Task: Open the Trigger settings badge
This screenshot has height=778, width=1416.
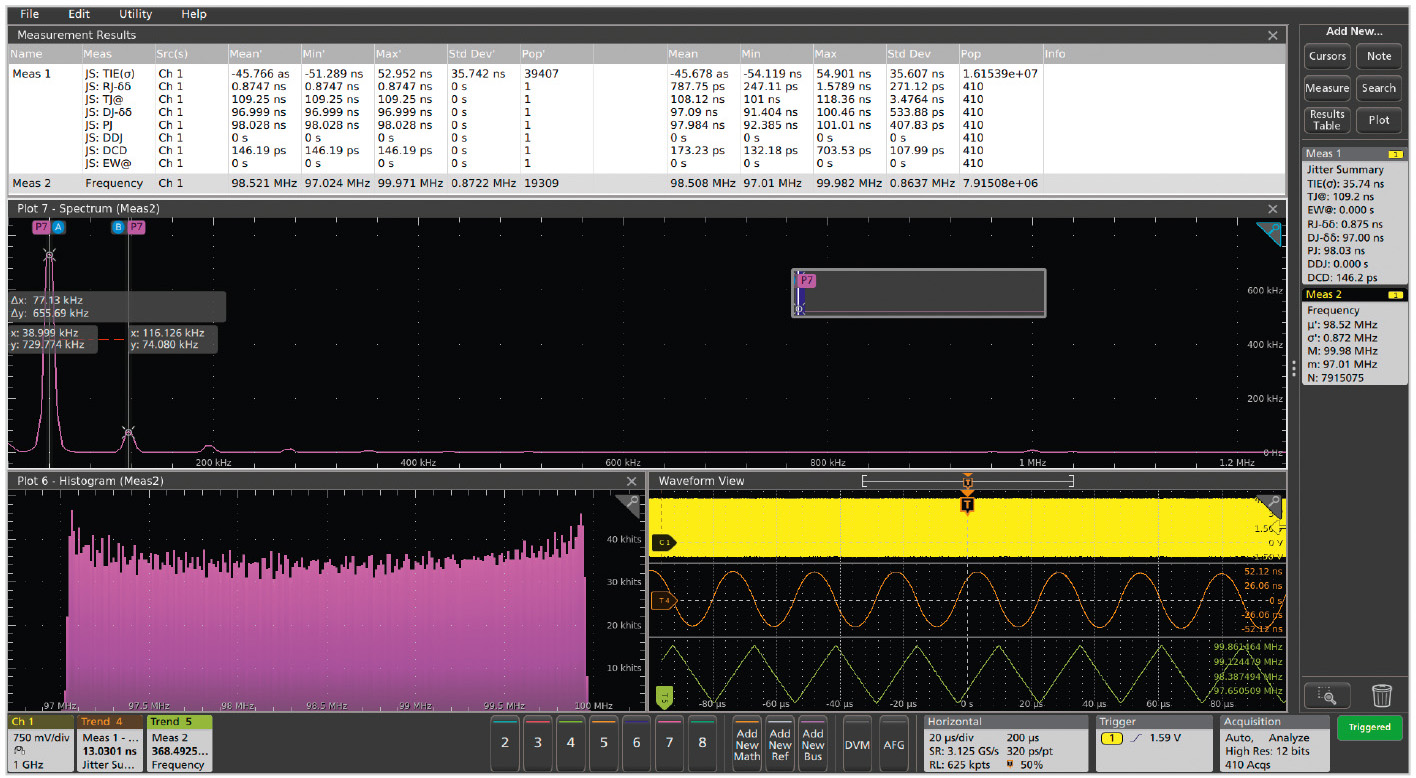Action: tap(1152, 743)
